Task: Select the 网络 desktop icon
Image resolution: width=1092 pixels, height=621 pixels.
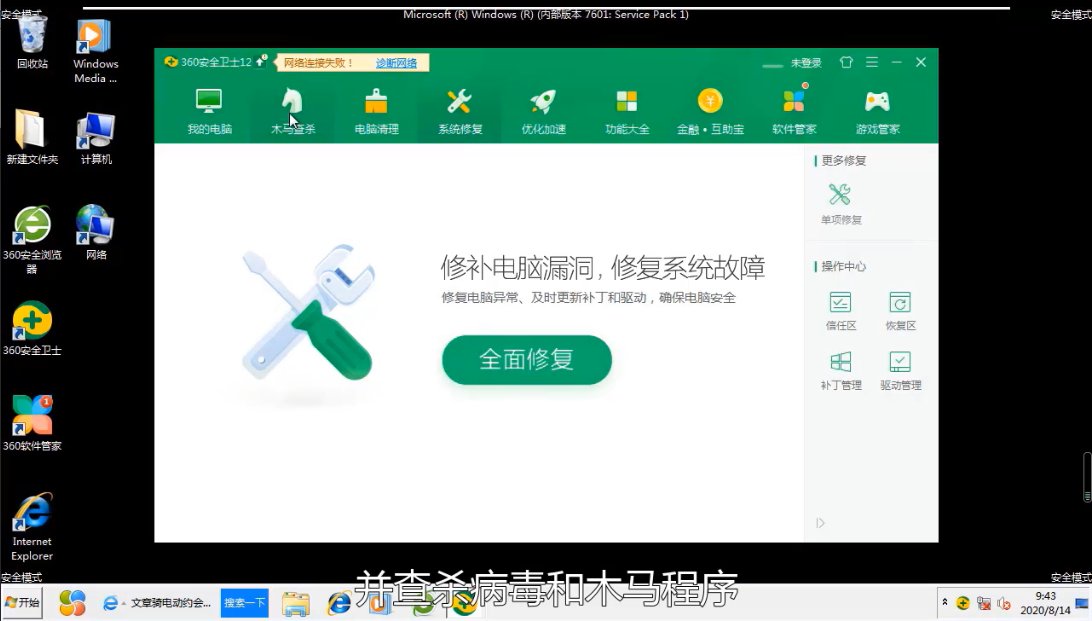Action: 95,233
